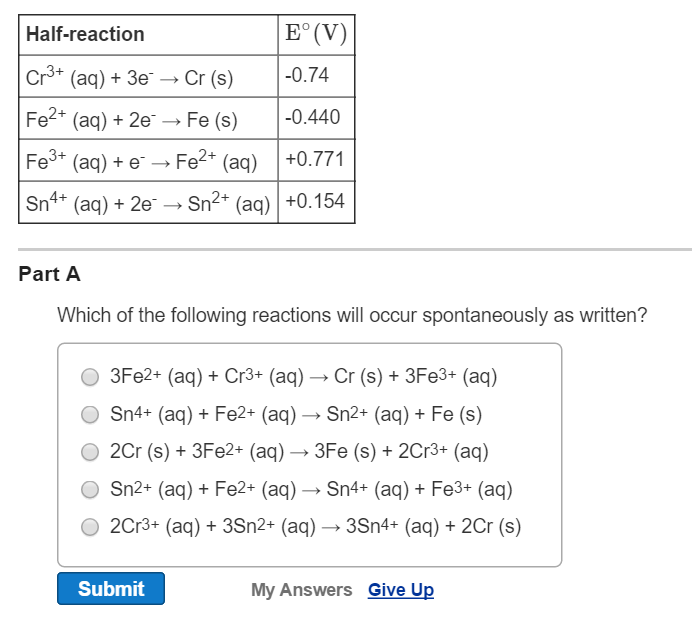Select the Sn2+ plus Fe2+ reaction option
This screenshot has width=692, height=635.
point(90,489)
